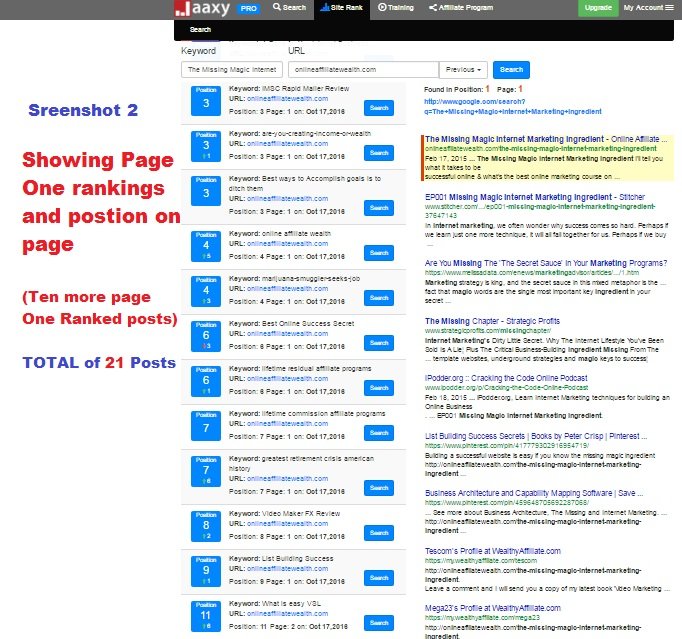682x639 pixels.
Task: Focus the URL input field
Action: pyautogui.click(x=363, y=70)
